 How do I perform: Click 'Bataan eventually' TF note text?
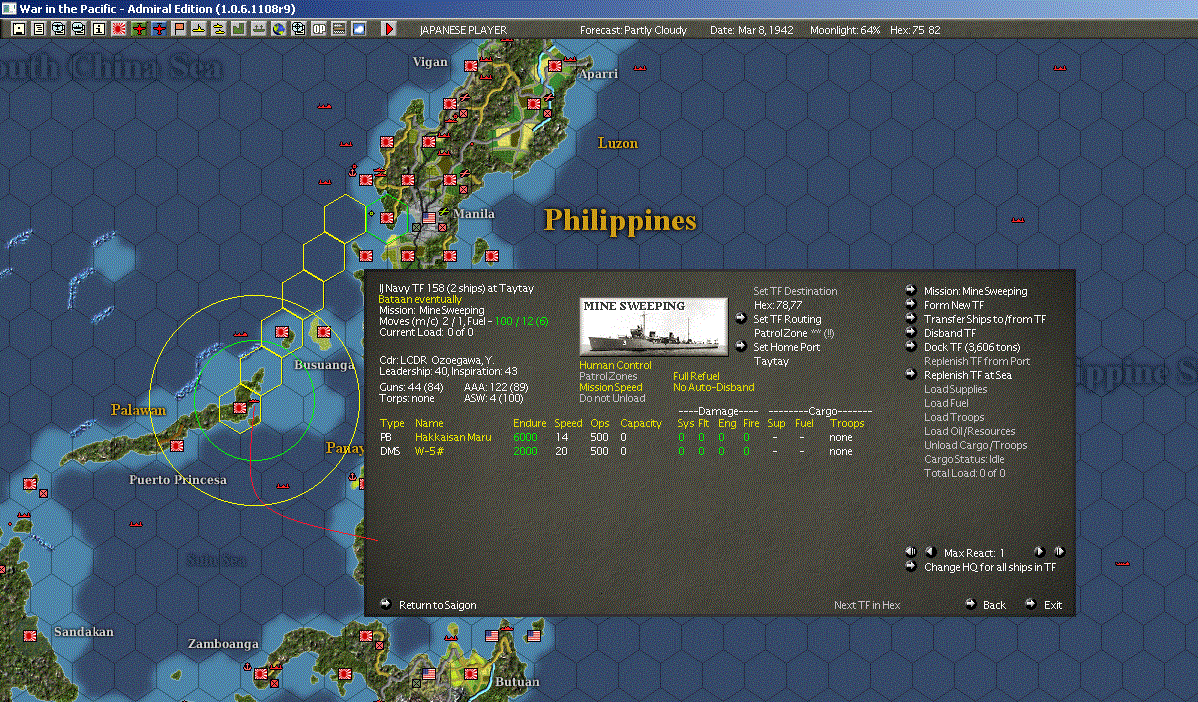[x=419, y=299]
